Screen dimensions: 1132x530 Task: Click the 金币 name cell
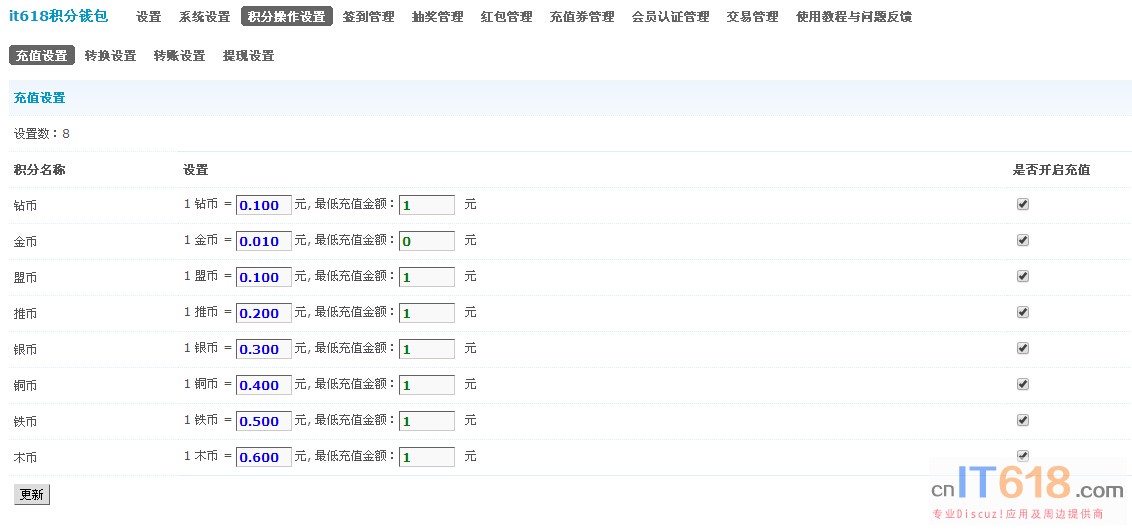click(x=25, y=242)
